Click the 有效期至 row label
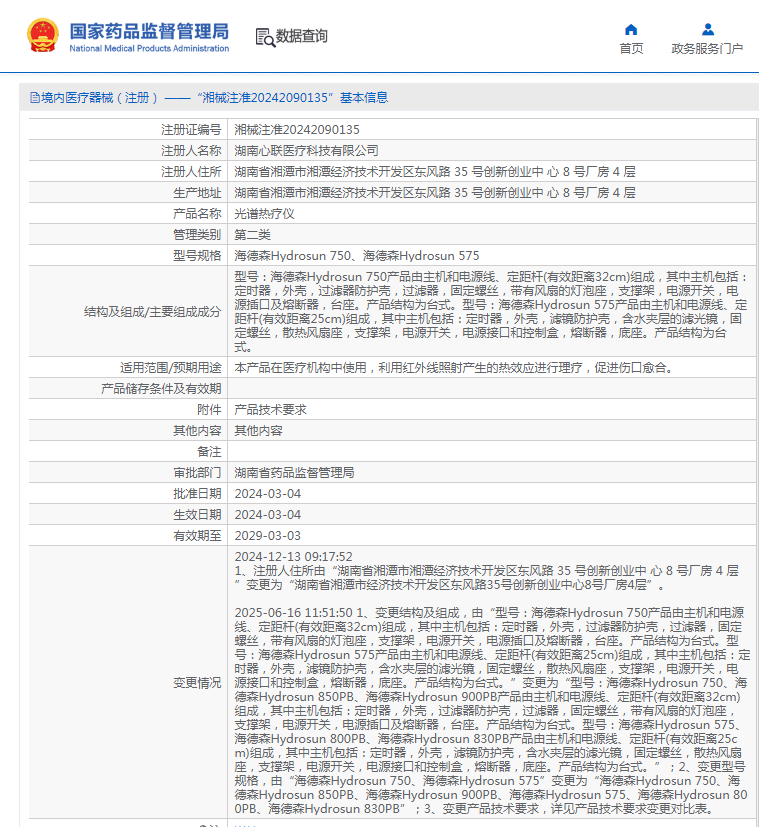 tap(197, 536)
